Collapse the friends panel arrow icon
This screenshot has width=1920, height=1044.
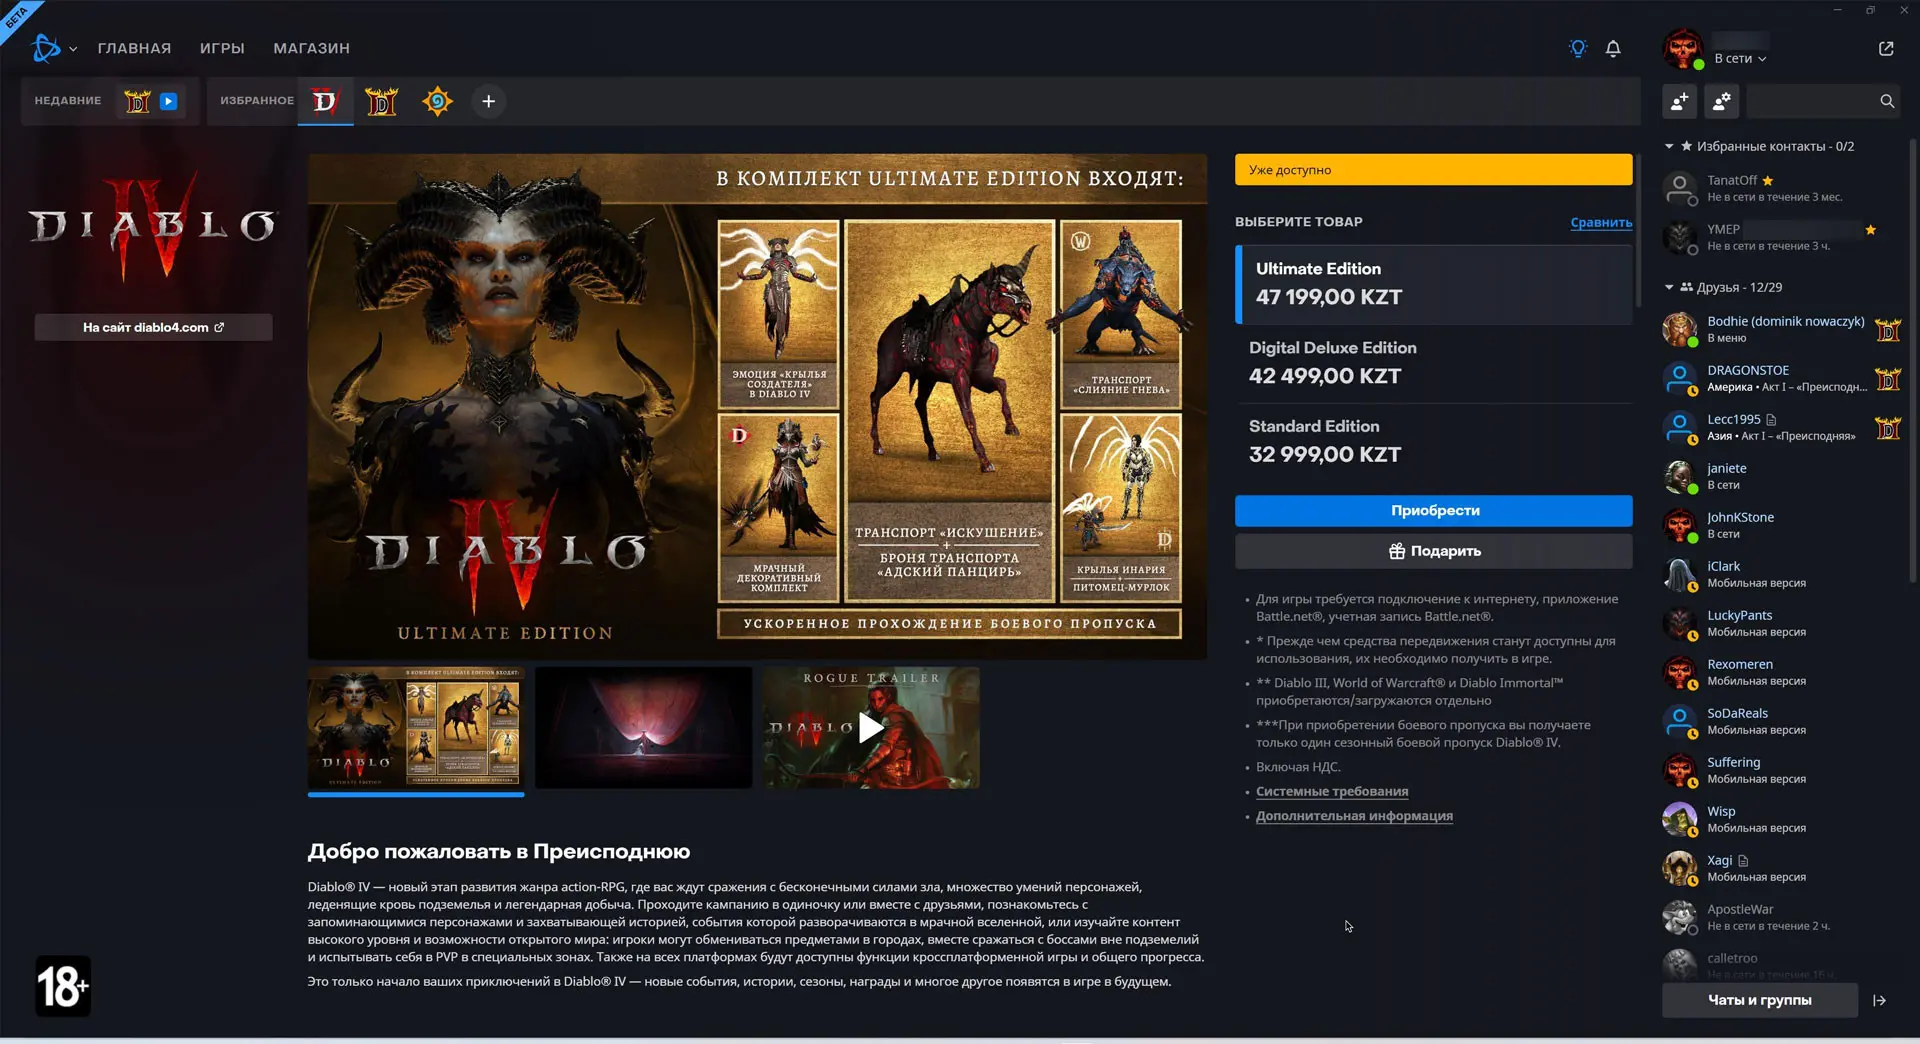[1880, 1000]
